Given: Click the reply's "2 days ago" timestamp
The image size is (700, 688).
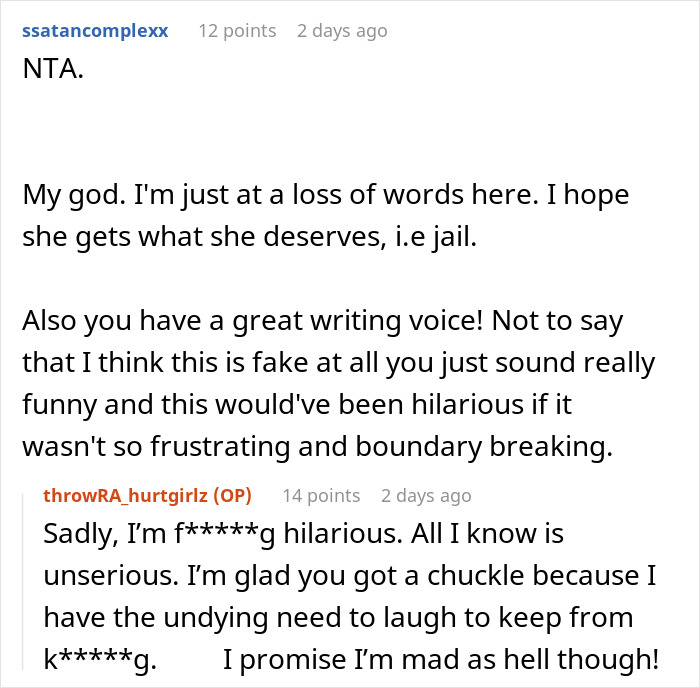Looking at the screenshot, I should [425, 495].
